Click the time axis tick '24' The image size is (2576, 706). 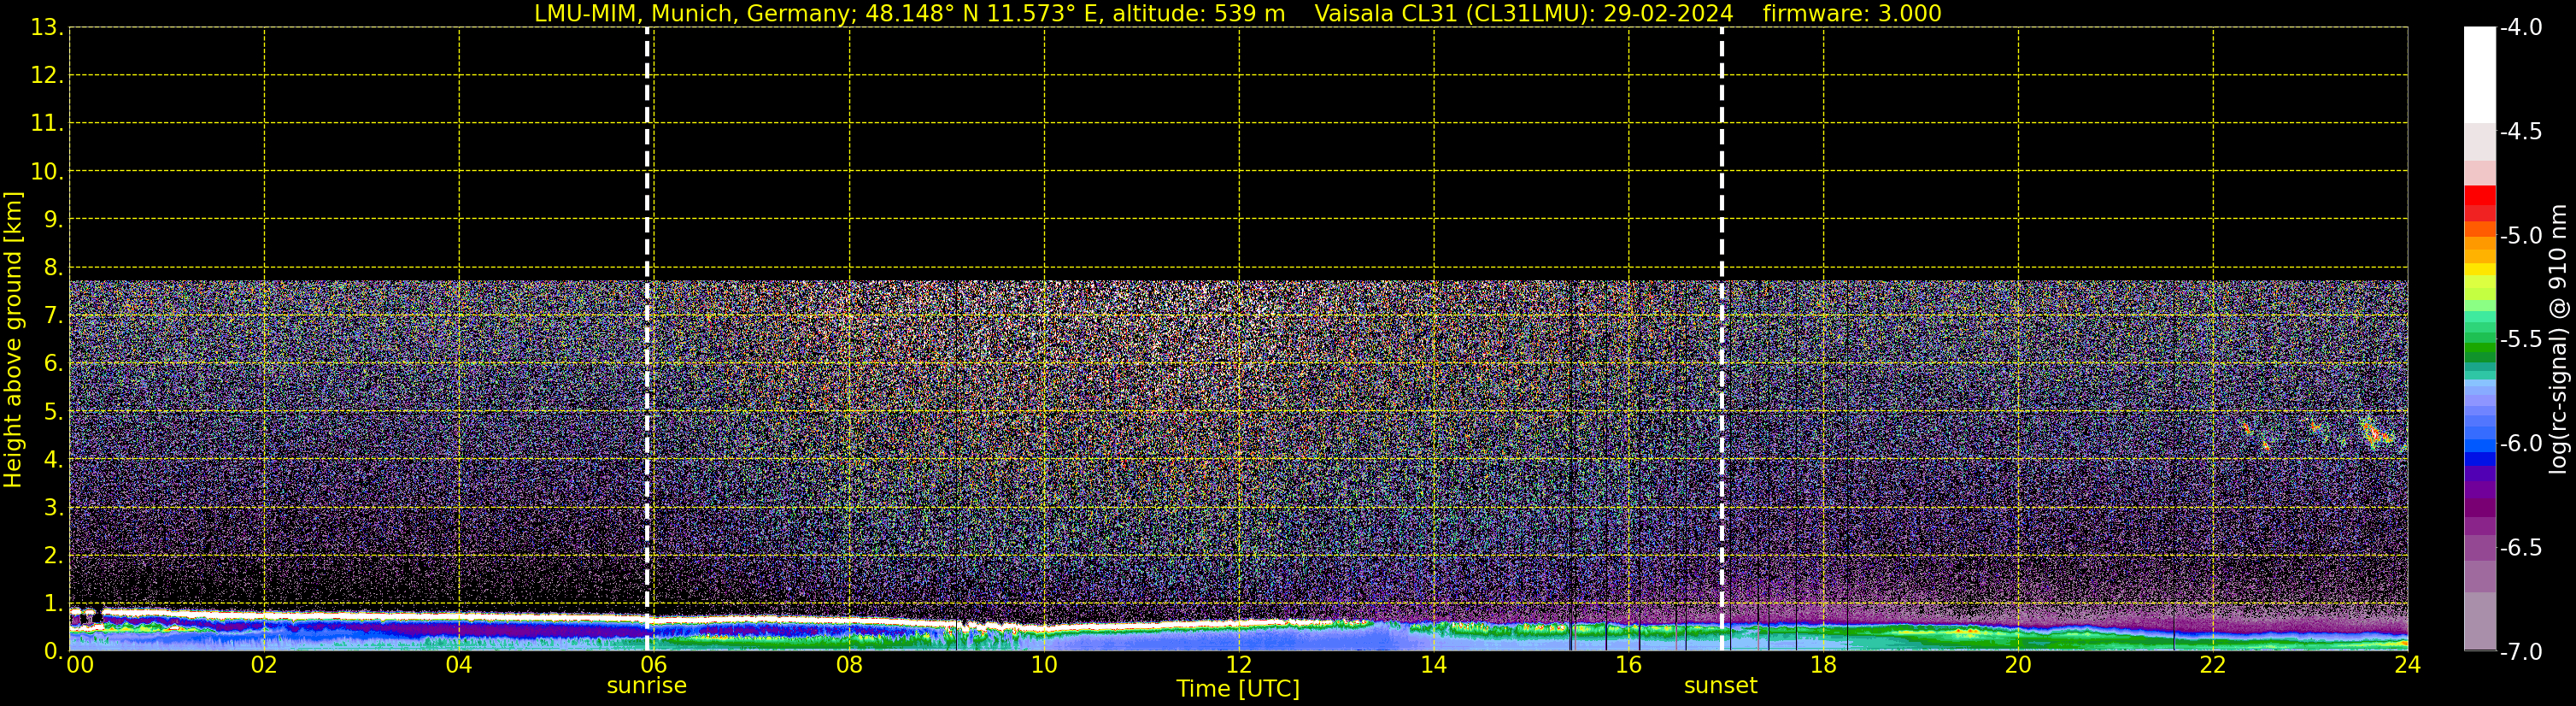click(2408, 665)
